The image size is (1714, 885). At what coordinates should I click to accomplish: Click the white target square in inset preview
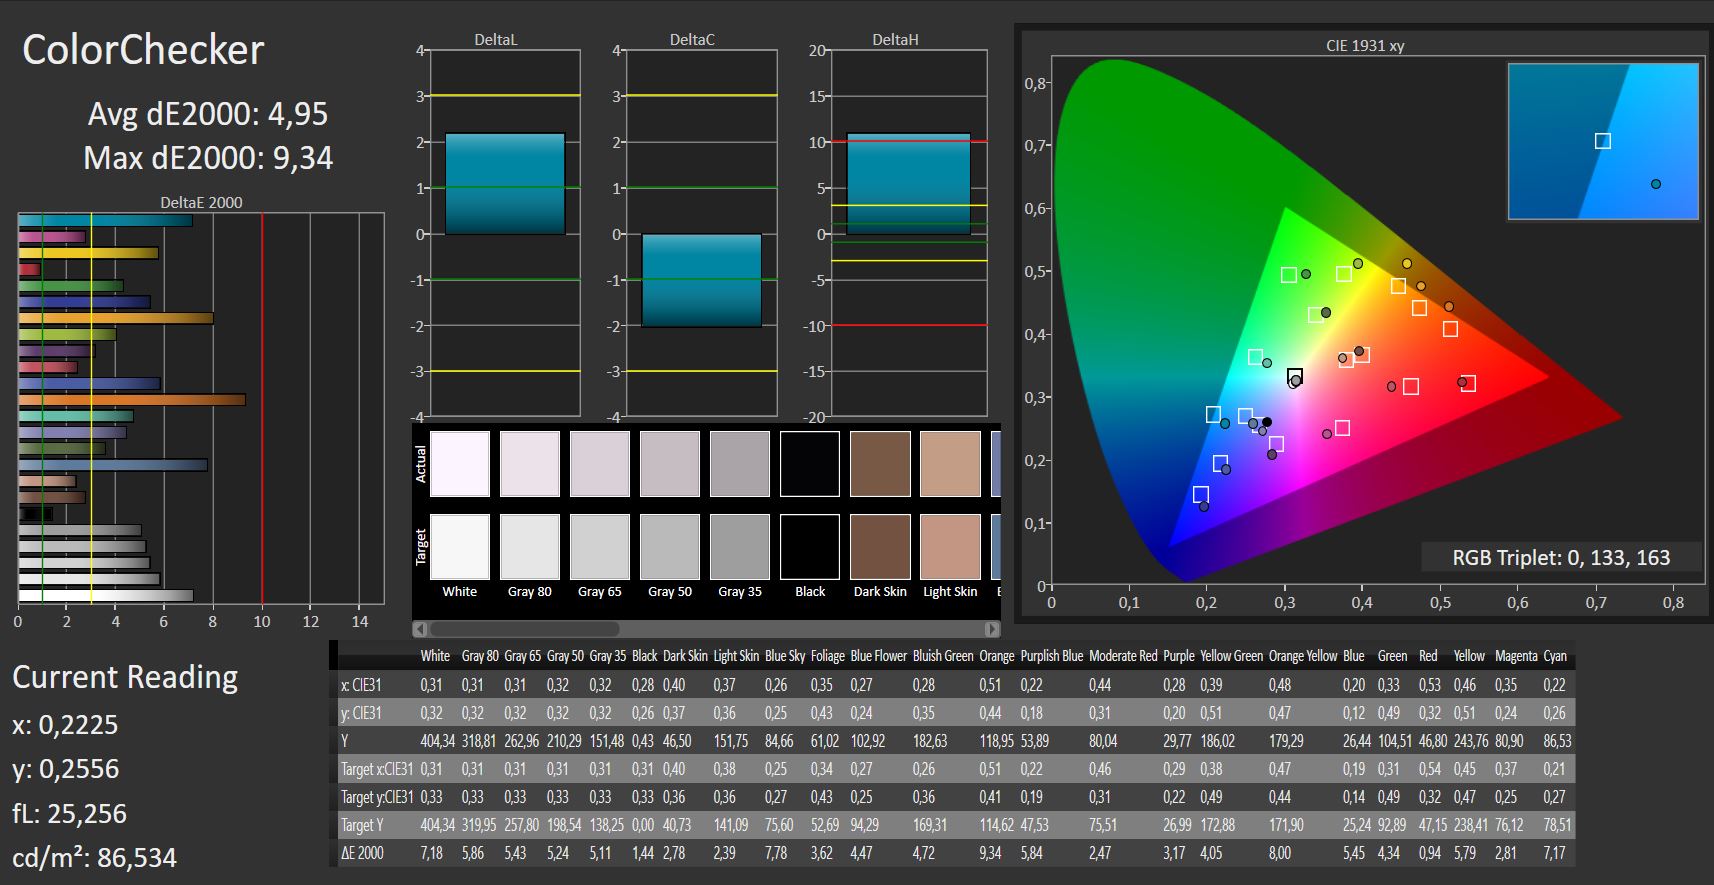click(1602, 141)
